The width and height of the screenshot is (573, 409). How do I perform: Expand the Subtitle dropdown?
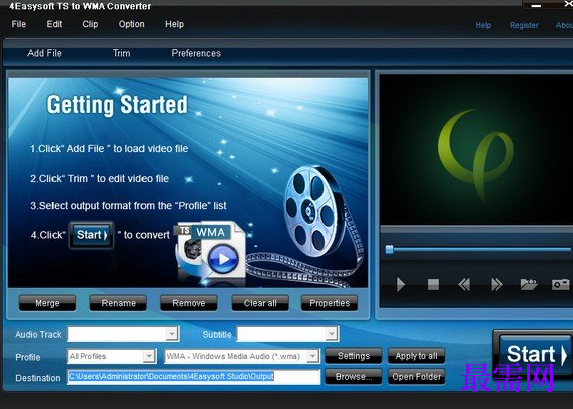(x=331, y=334)
